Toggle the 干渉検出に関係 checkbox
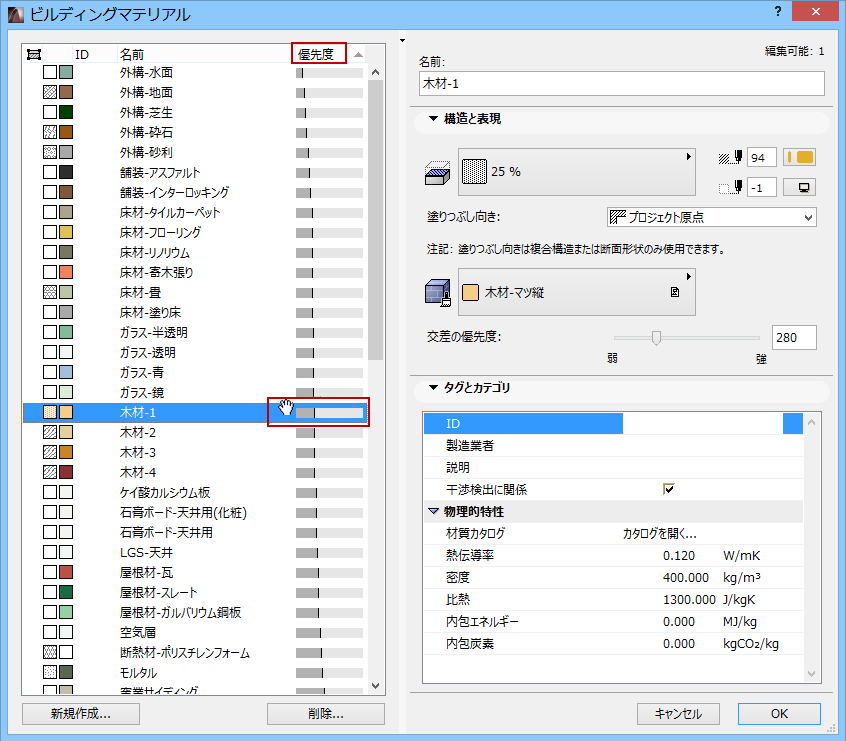Image resolution: width=846 pixels, height=741 pixels. click(668, 490)
